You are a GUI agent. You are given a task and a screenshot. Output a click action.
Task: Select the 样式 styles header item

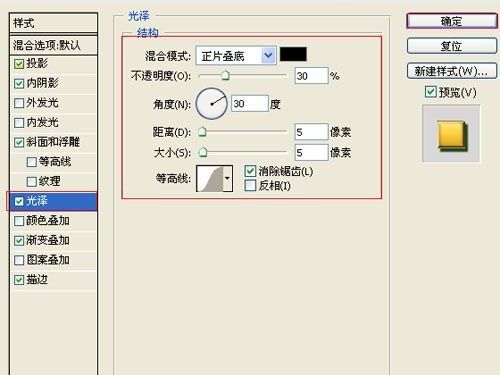(53, 23)
